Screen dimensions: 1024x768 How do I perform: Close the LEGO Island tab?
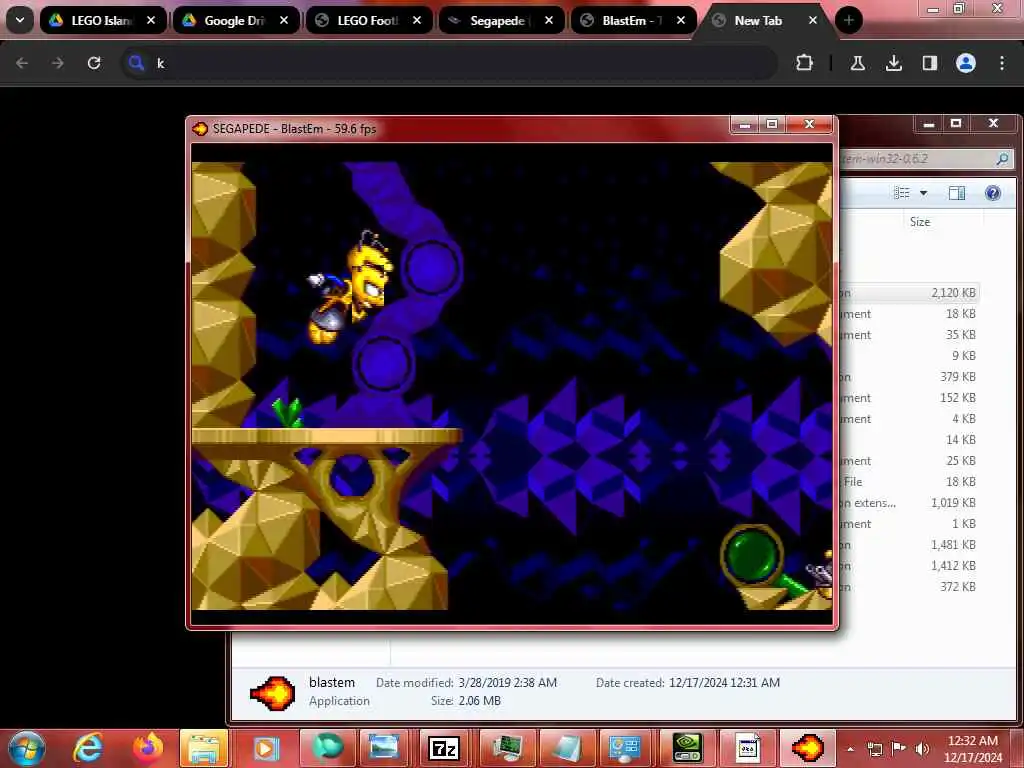[151, 20]
